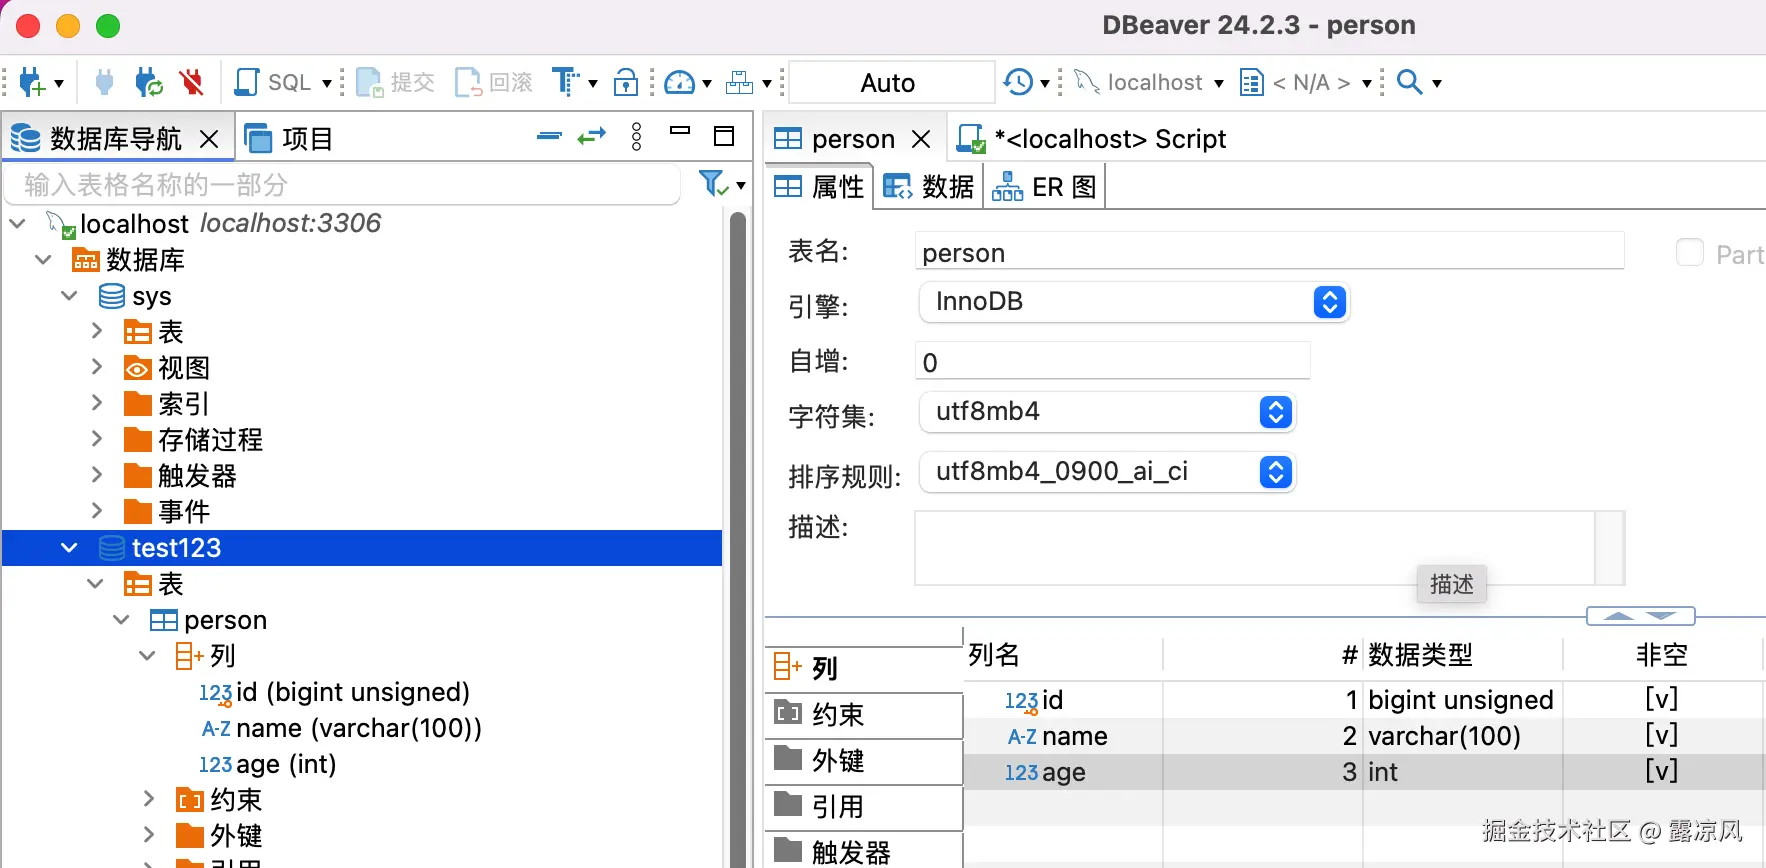This screenshot has height=868, width=1766.
Task: Collapse the 列 columns node
Action: pyautogui.click(x=147, y=656)
